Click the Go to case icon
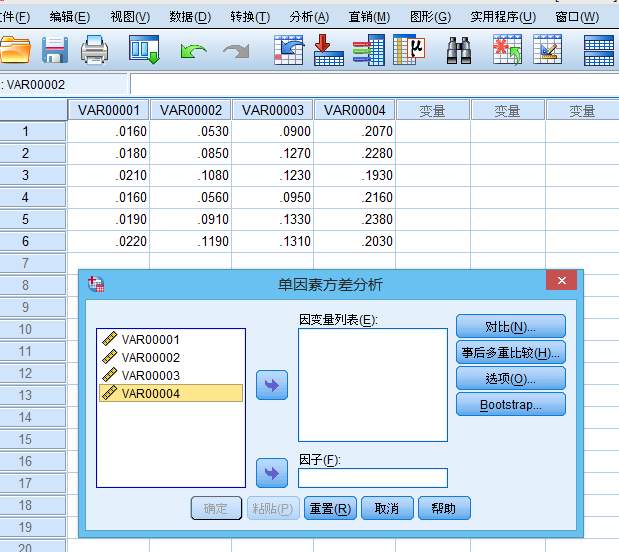Viewport: 619px width, 552px height. [289, 50]
